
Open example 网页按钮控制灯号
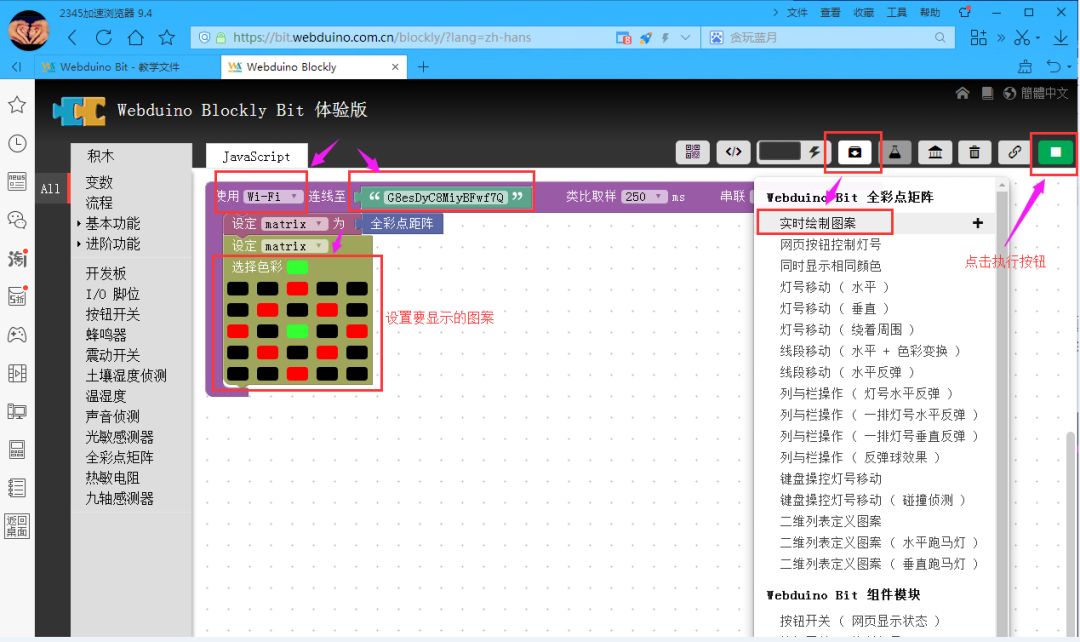(x=830, y=245)
